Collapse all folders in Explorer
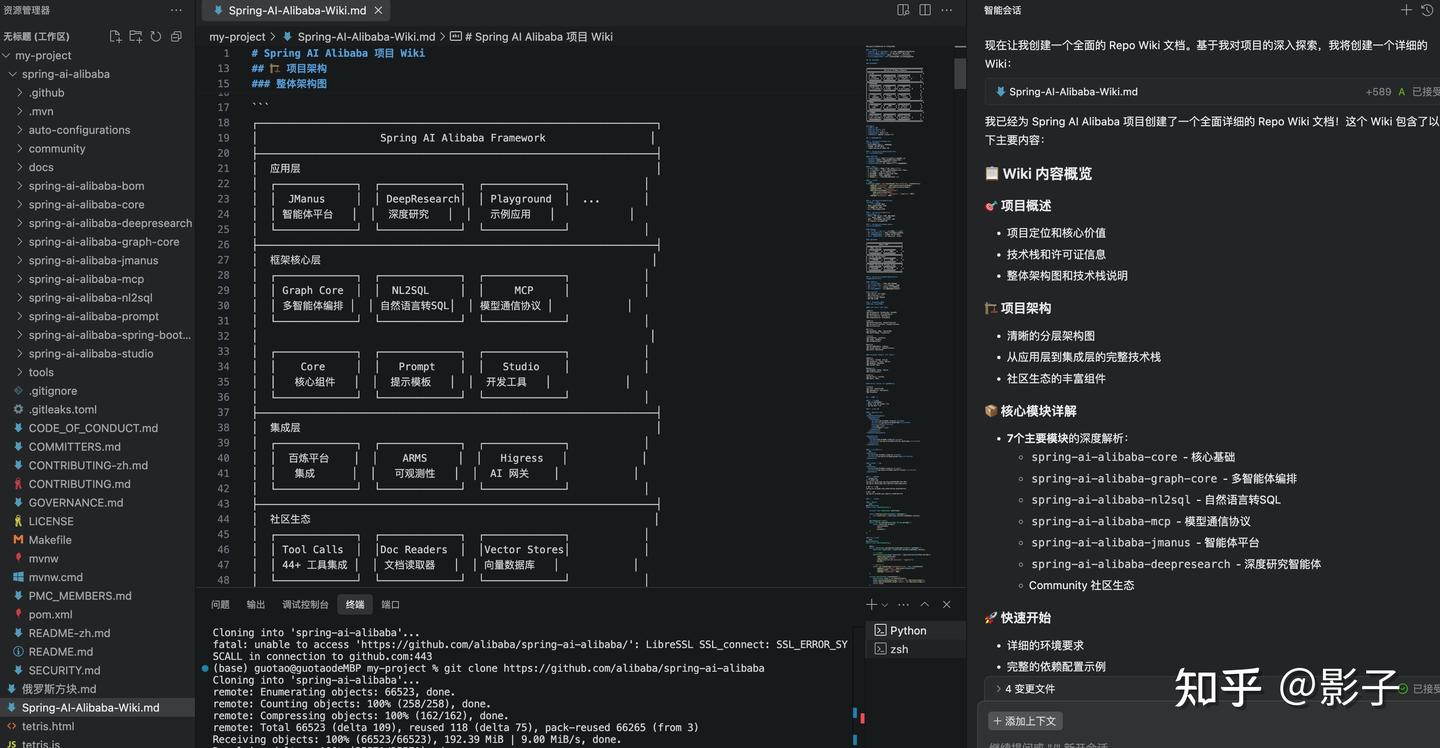Image resolution: width=1440 pixels, height=748 pixels. click(177, 35)
